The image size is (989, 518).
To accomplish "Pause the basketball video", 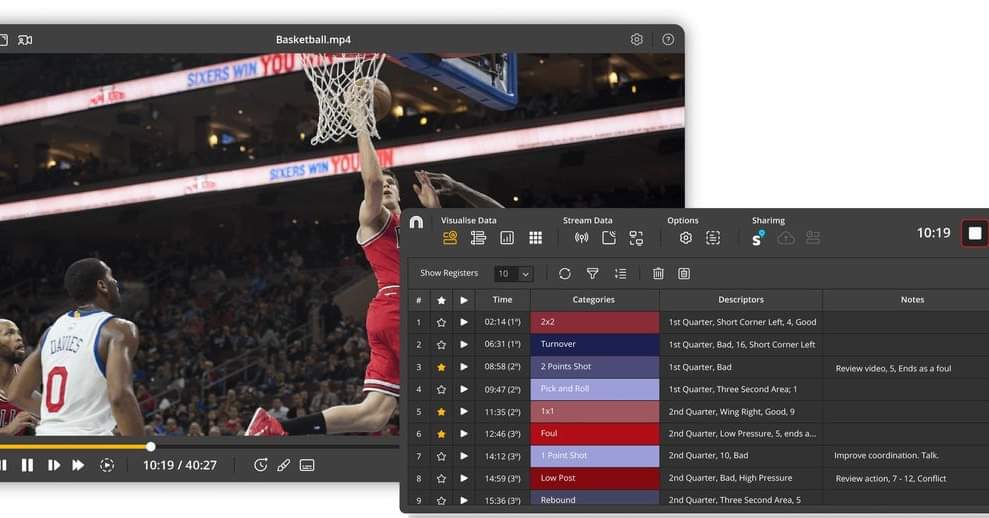I will coord(27,465).
